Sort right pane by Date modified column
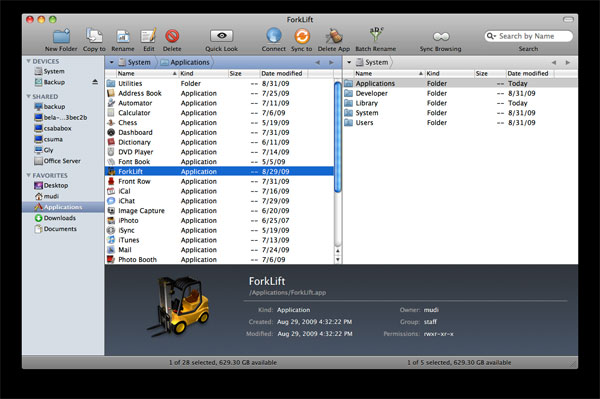This screenshot has width=600, height=399. click(530, 73)
